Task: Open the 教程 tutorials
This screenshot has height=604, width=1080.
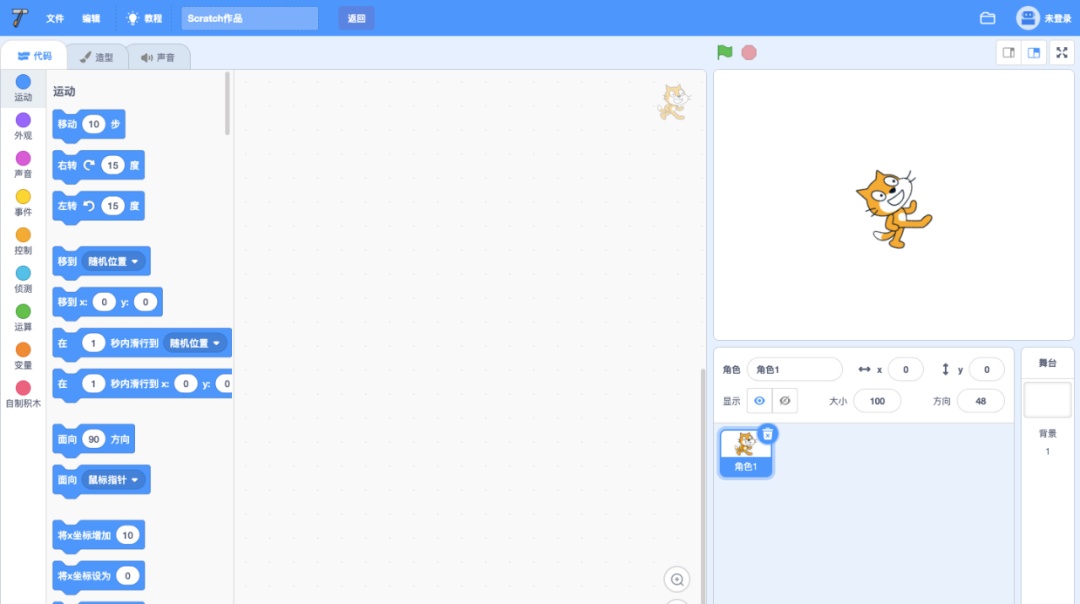Action: pyautogui.click(x=144, y=18)
